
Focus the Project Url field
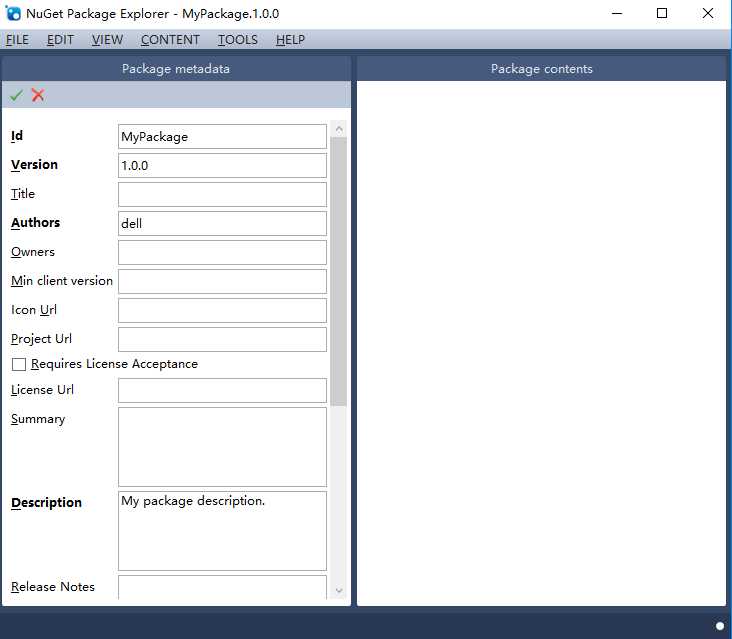click(x=222, y=339)
